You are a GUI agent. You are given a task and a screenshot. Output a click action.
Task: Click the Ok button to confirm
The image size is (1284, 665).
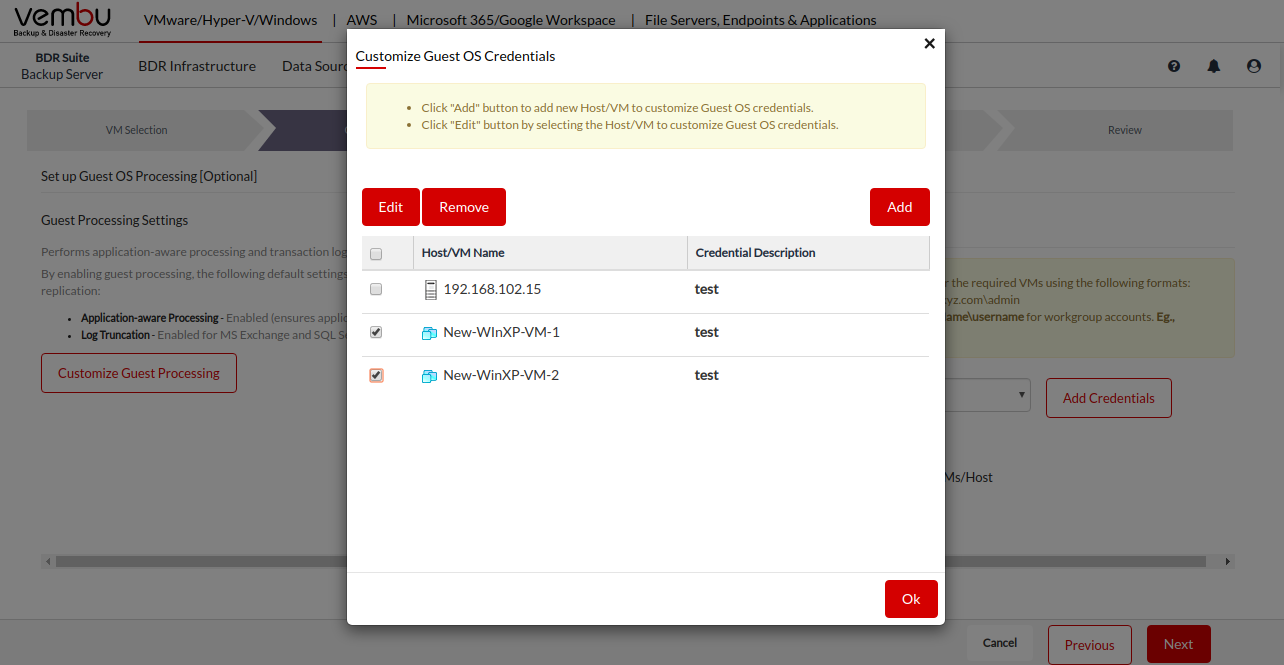[x=911, y=599]
